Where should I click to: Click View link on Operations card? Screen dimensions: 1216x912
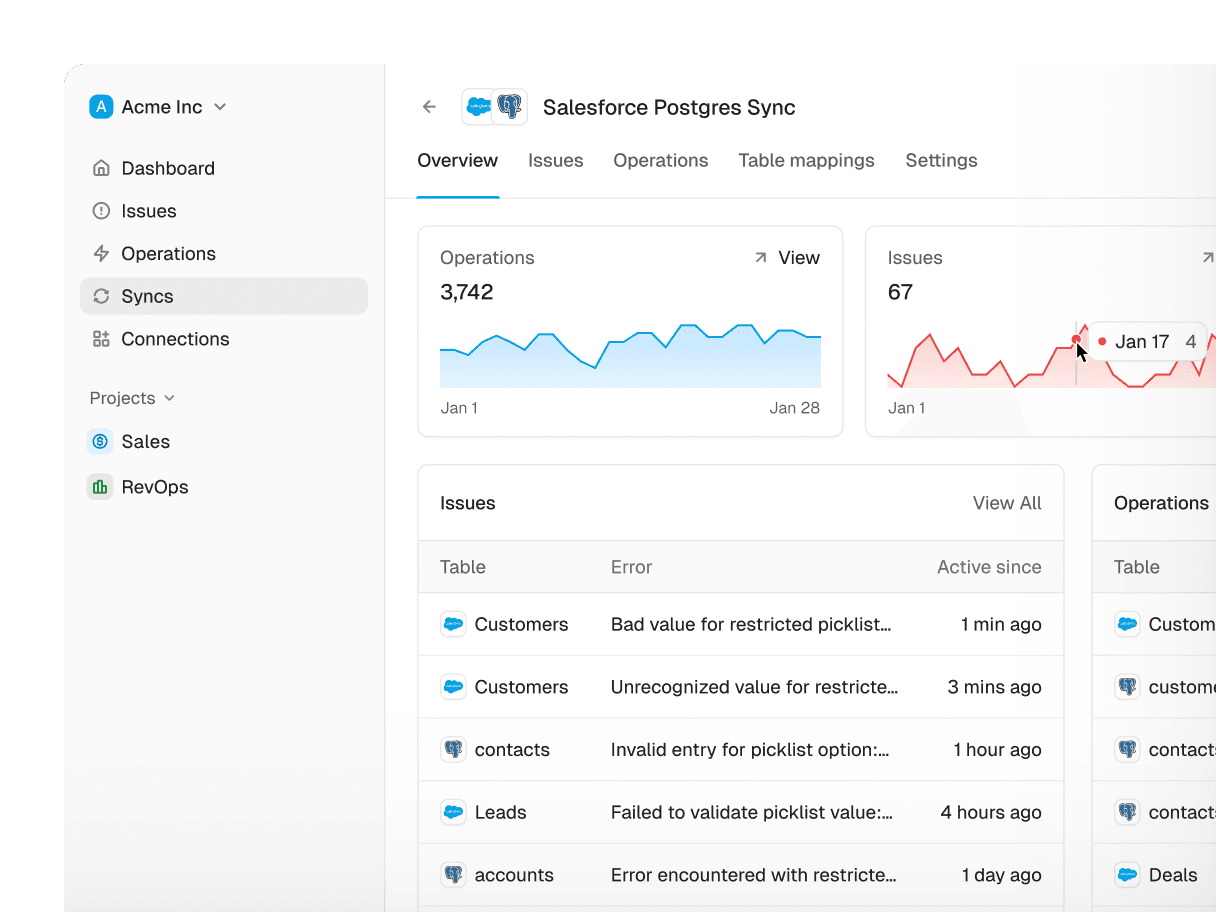[x=798, y=258]
